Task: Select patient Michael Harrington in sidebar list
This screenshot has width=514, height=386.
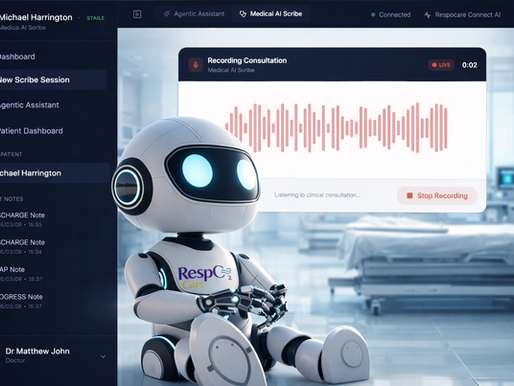Action: (55, 173)
